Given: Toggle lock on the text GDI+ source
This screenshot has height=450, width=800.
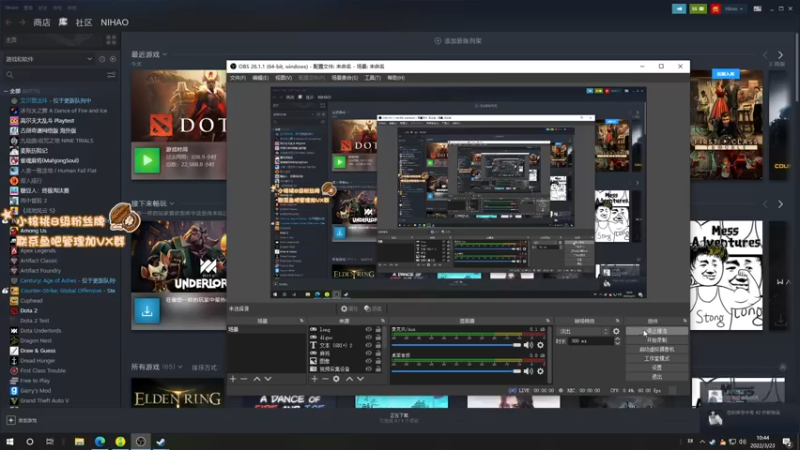Looking at the screenshot, I should point(378,345).
